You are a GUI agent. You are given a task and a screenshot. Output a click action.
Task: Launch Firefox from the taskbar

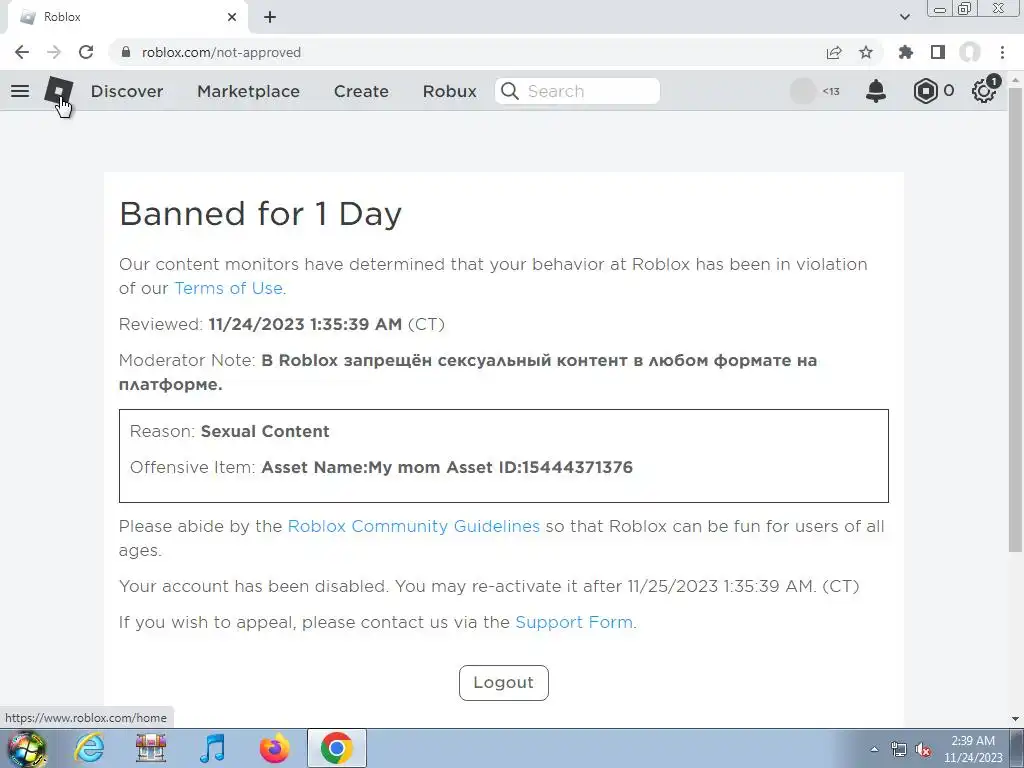pos(274,748)
